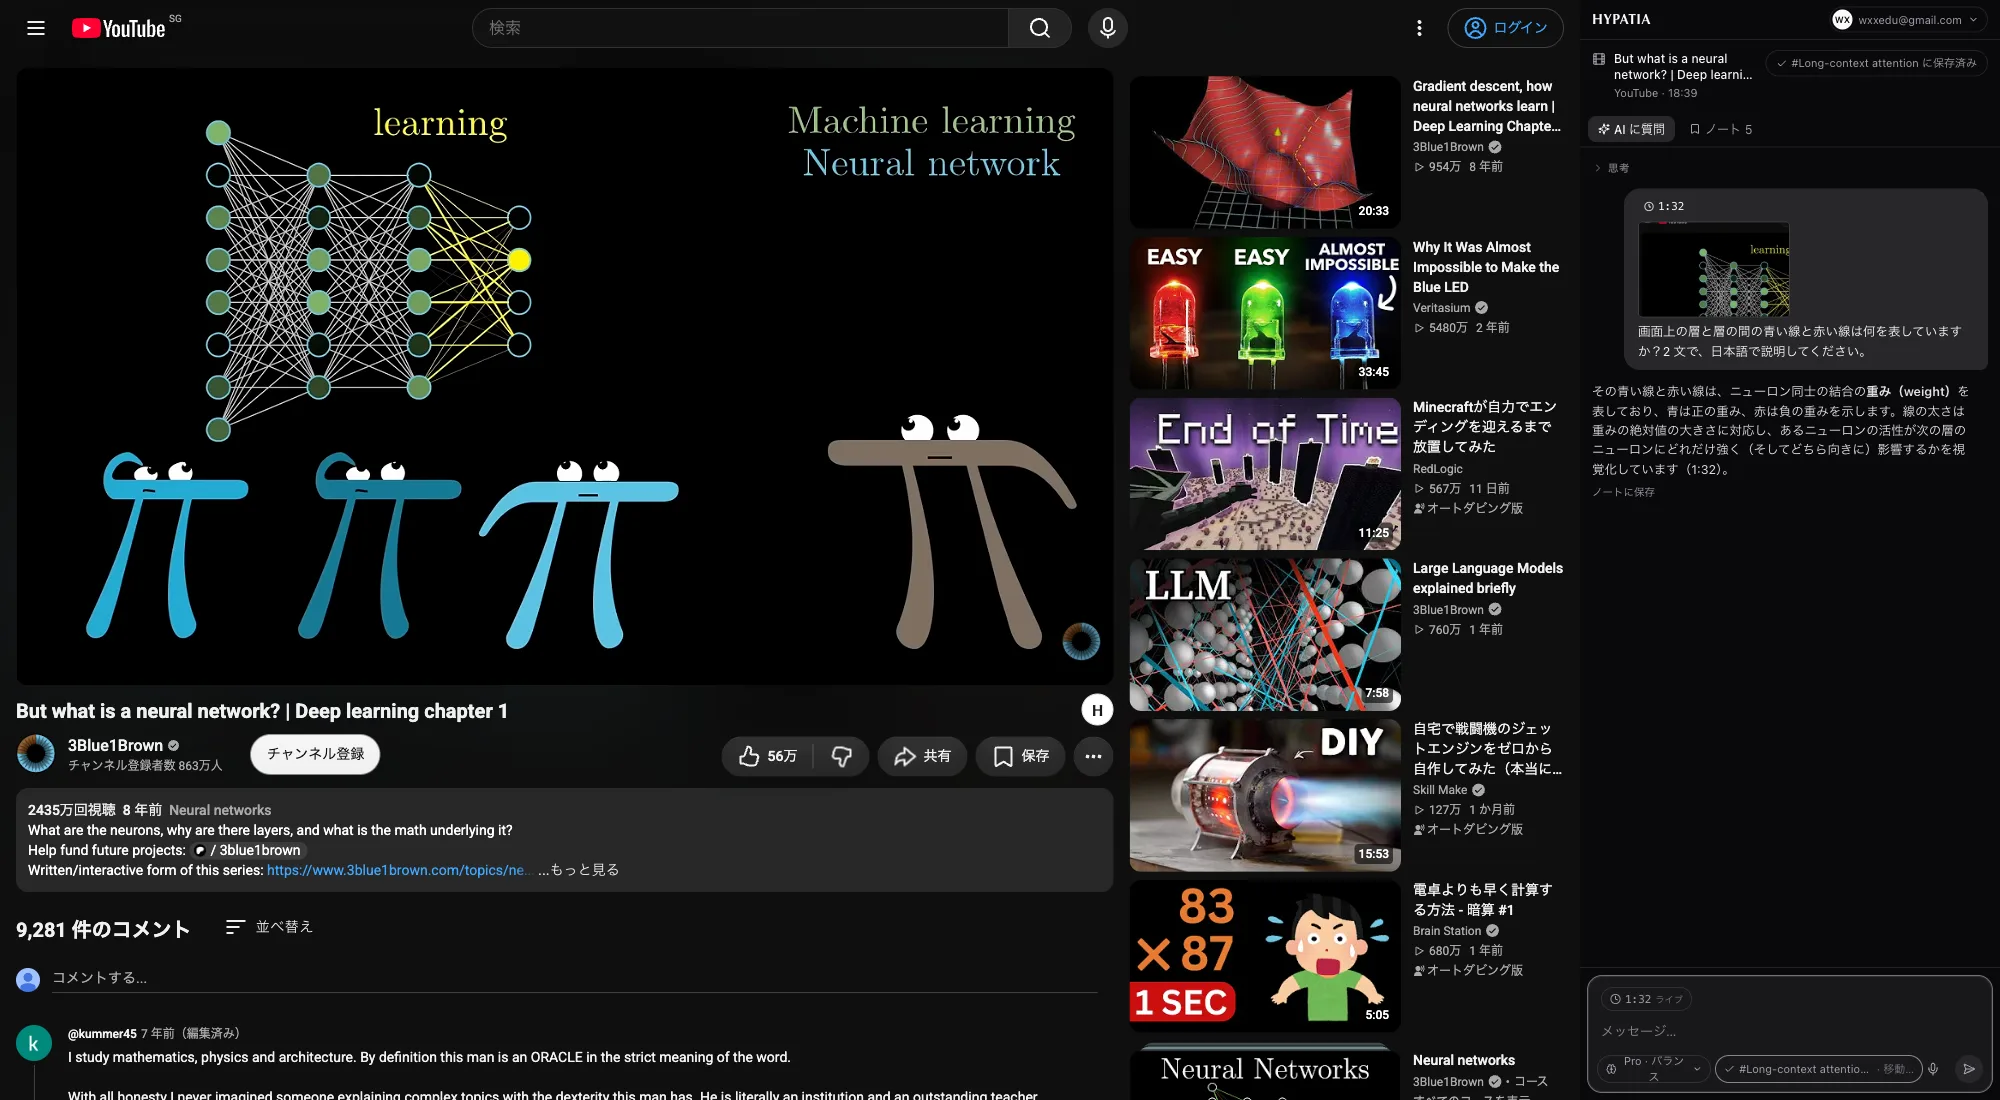Go to the YouTube home logo
Screen dimensions: 2000x1100
(119, 28)
